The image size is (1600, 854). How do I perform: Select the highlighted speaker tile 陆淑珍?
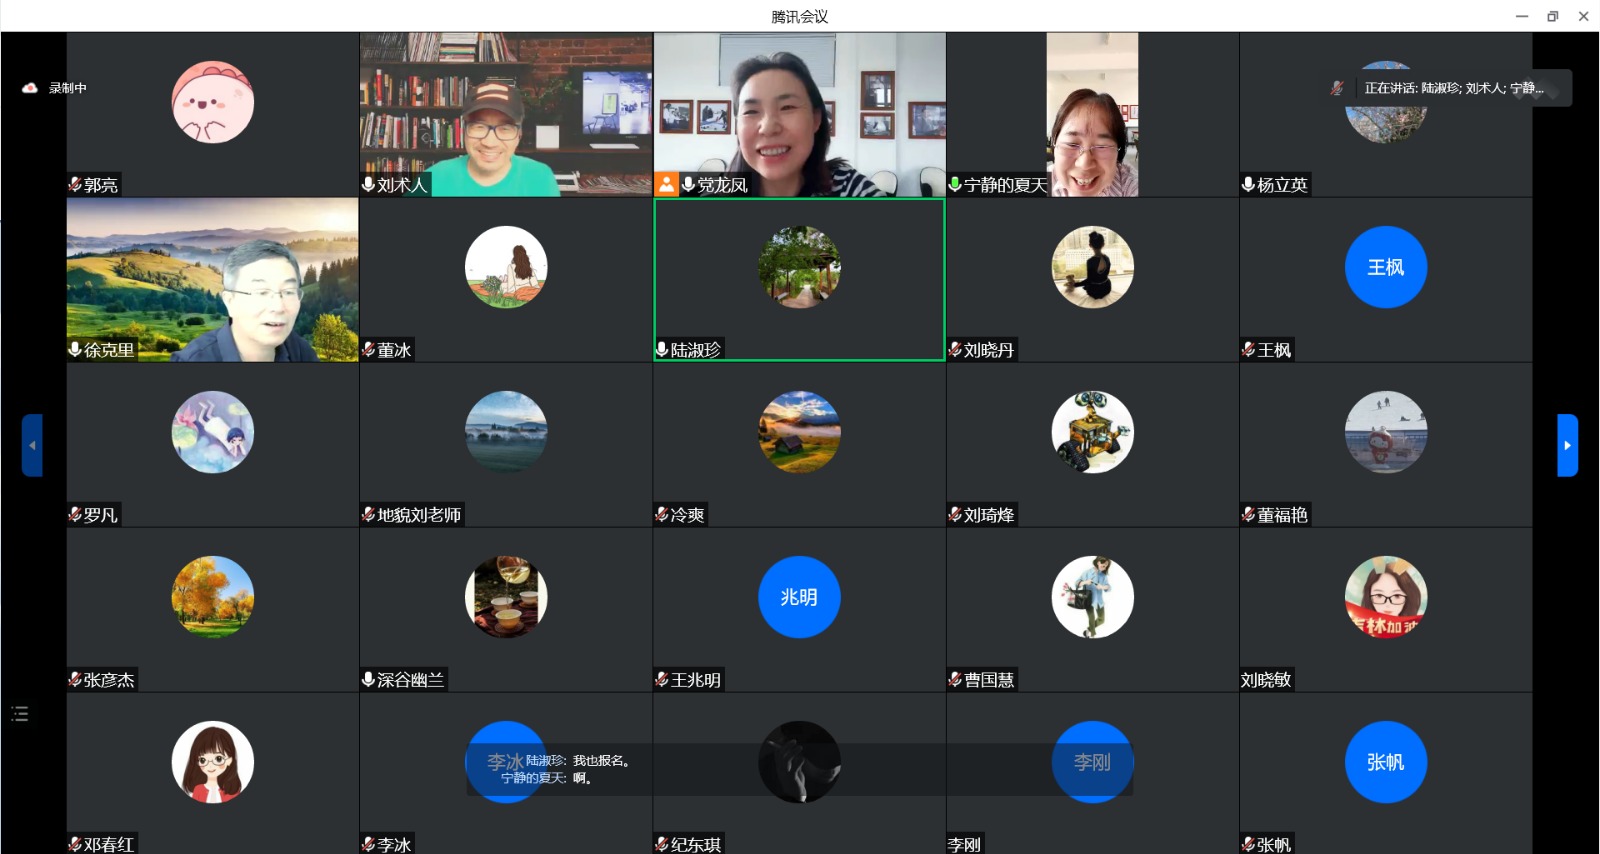click(x=799, y=279)
